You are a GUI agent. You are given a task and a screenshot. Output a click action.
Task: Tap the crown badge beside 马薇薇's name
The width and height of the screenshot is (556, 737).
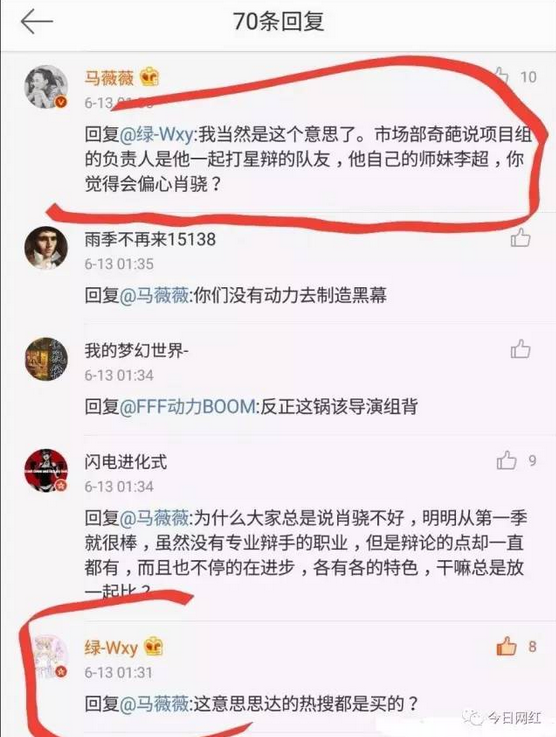pyautogui.click(x=149, y=77)
